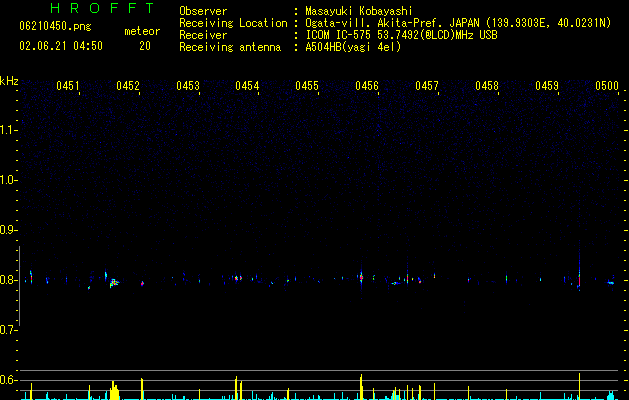Screen dimensions: 629x400
Task: Click the meteor label
Action: 142,31
